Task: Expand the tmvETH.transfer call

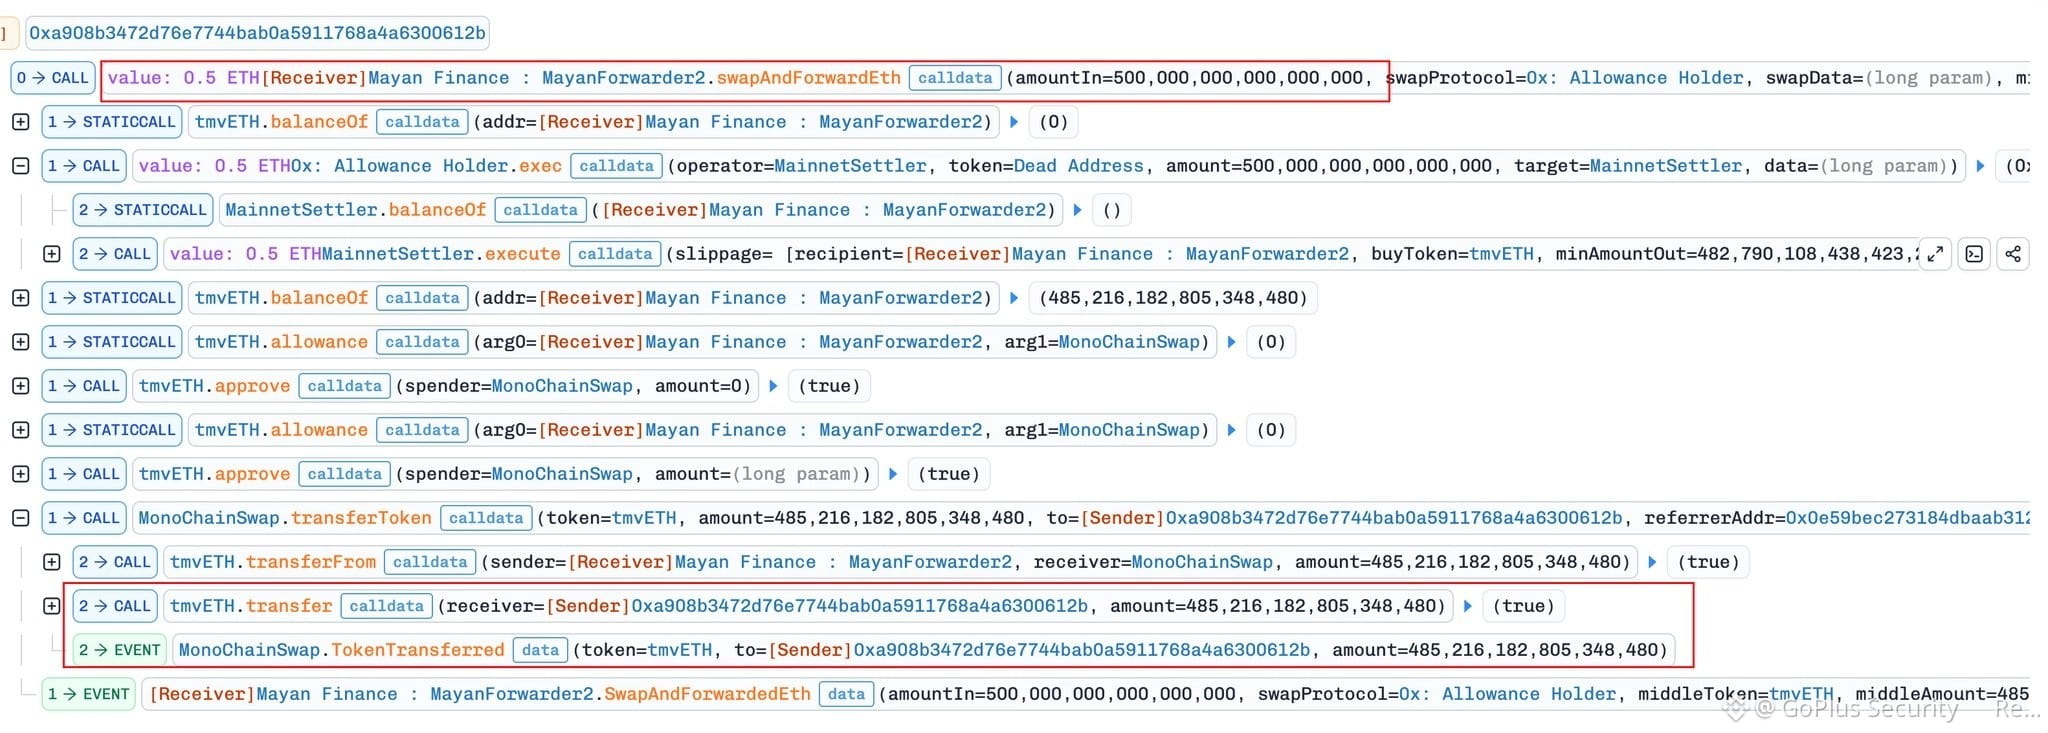Action: (x=52, y=606)
